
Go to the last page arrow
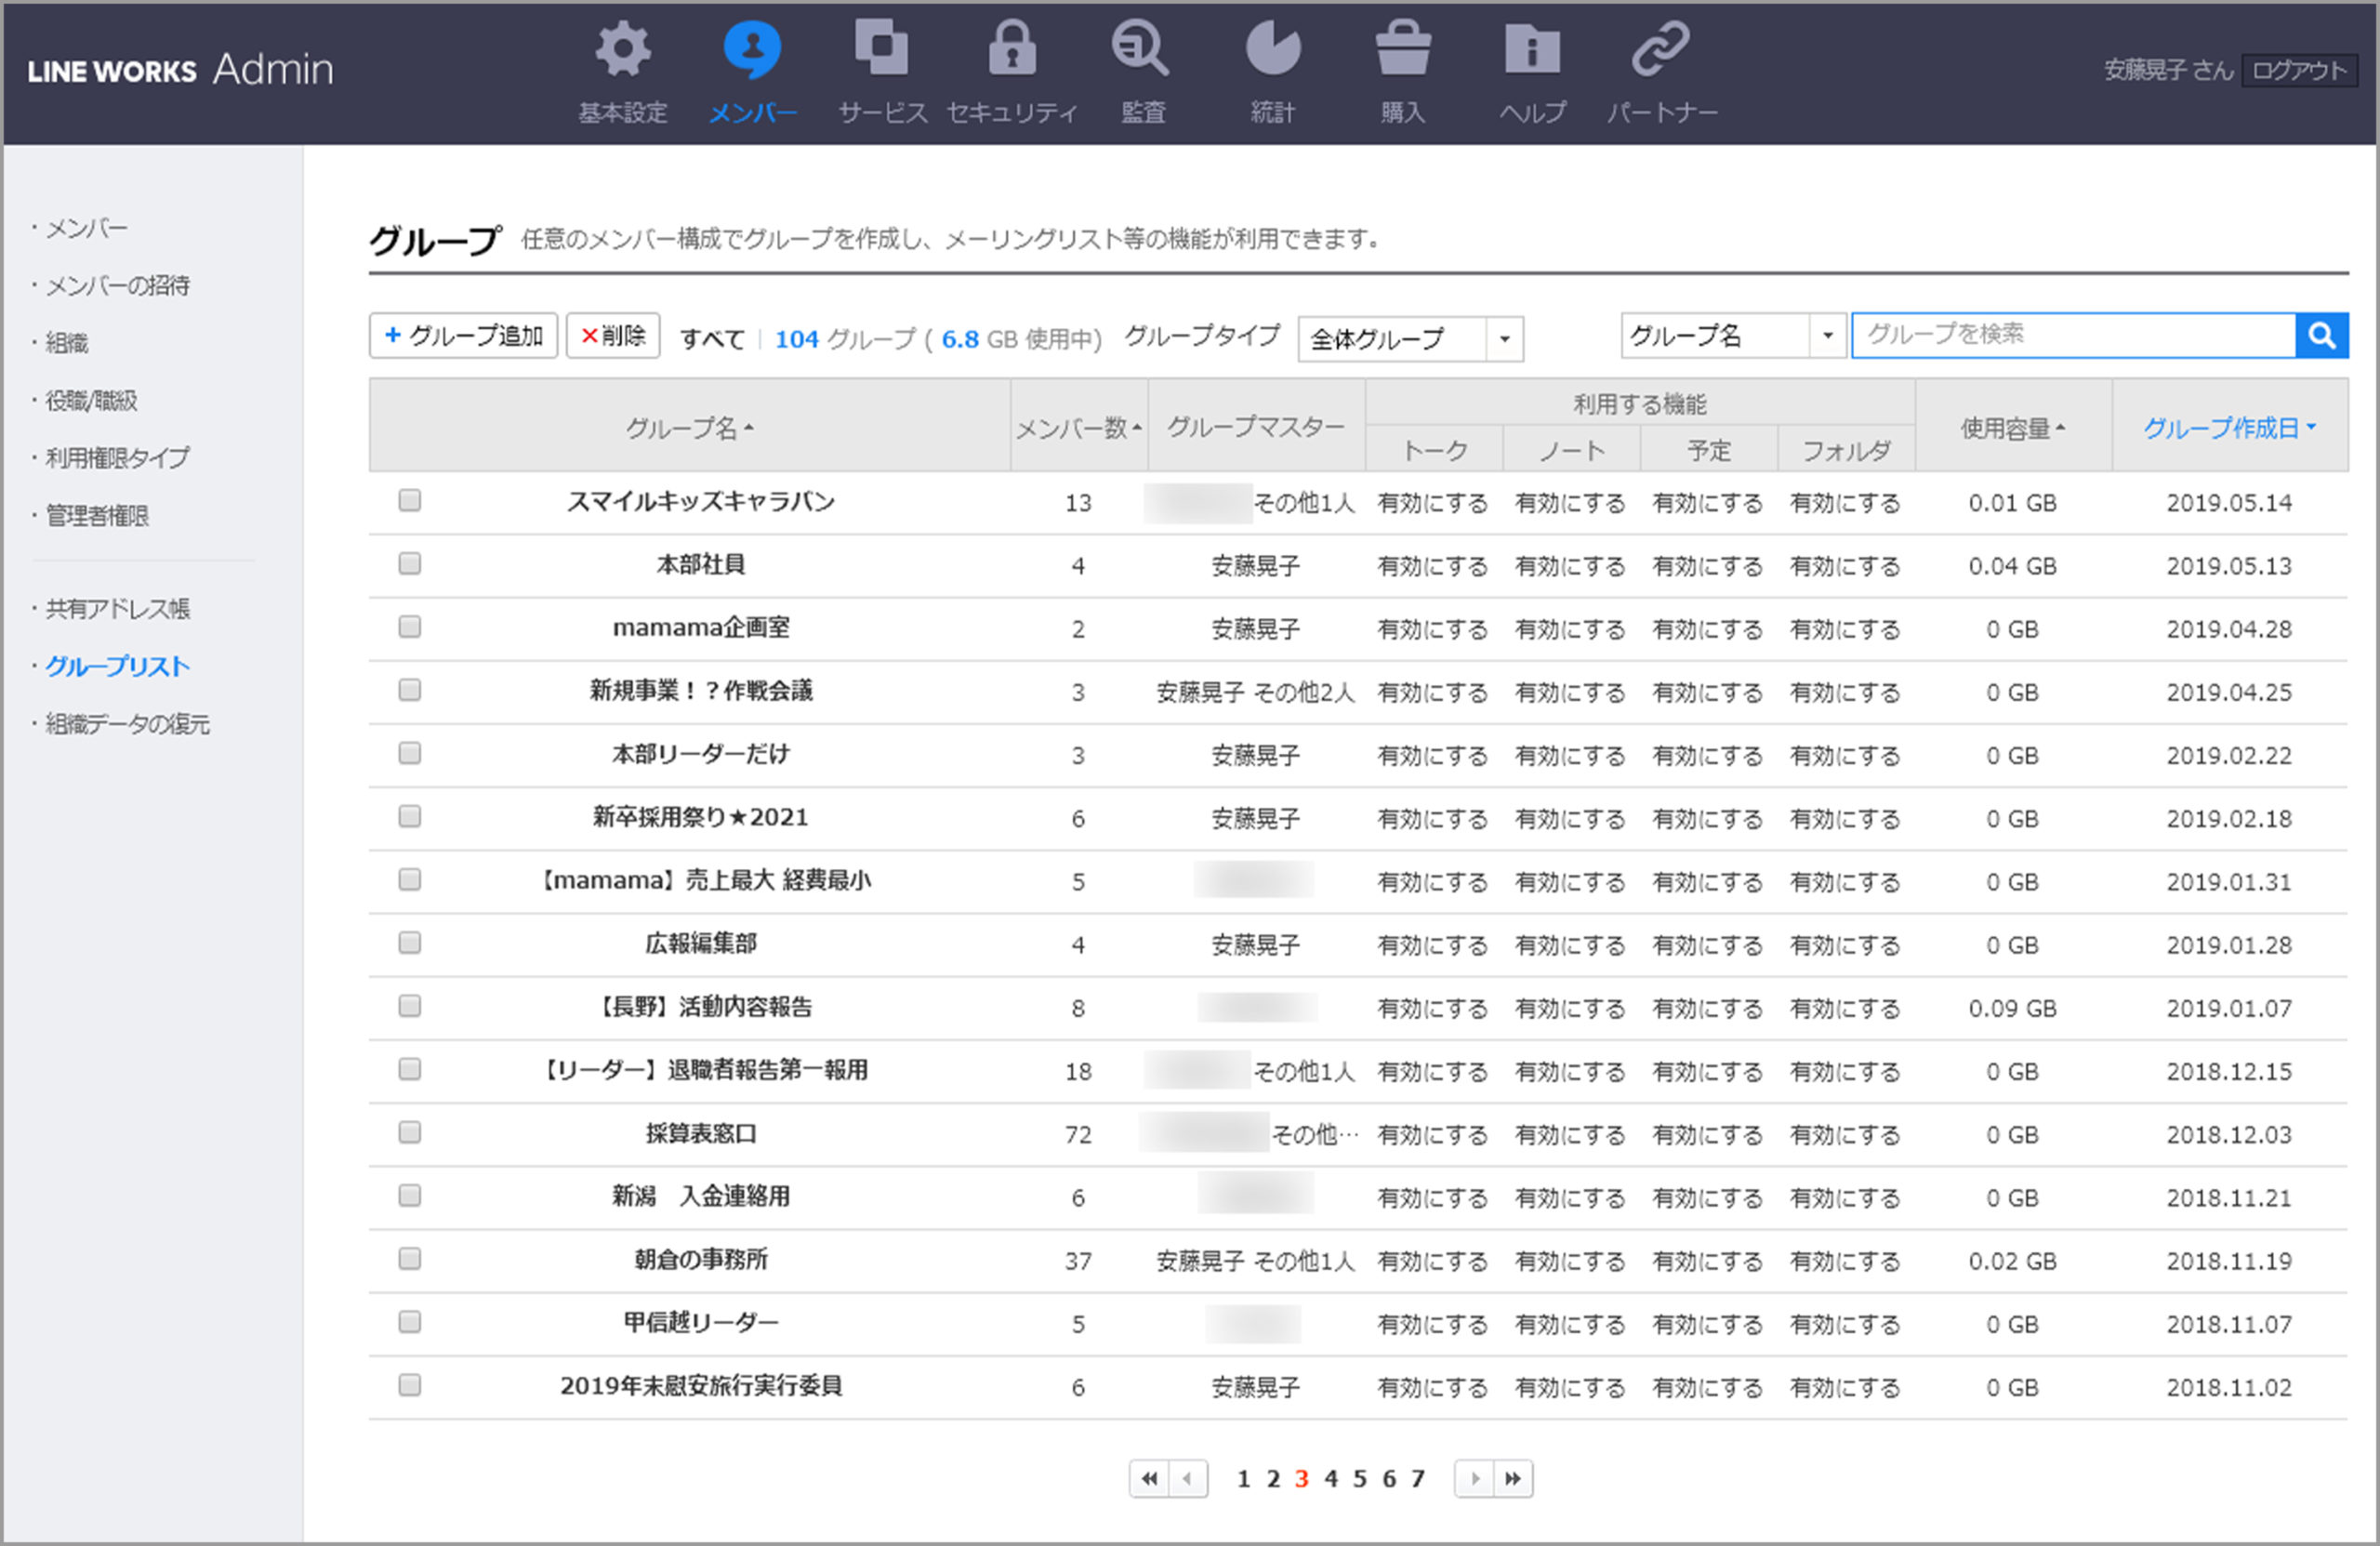tap(1513, 1478)
